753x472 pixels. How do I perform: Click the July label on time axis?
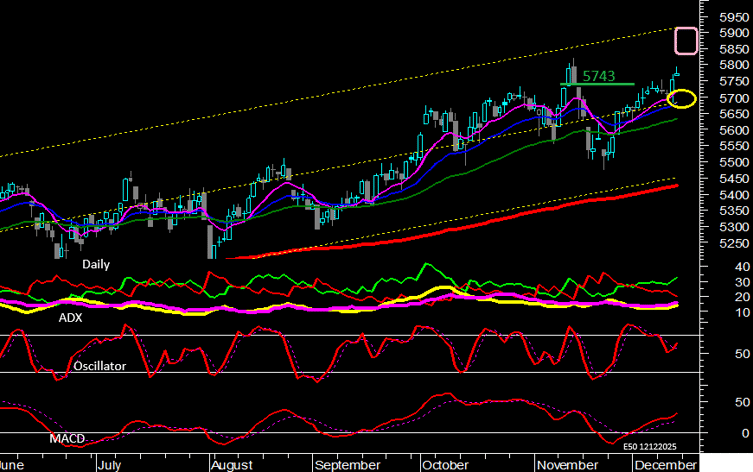tap(112, 465)
